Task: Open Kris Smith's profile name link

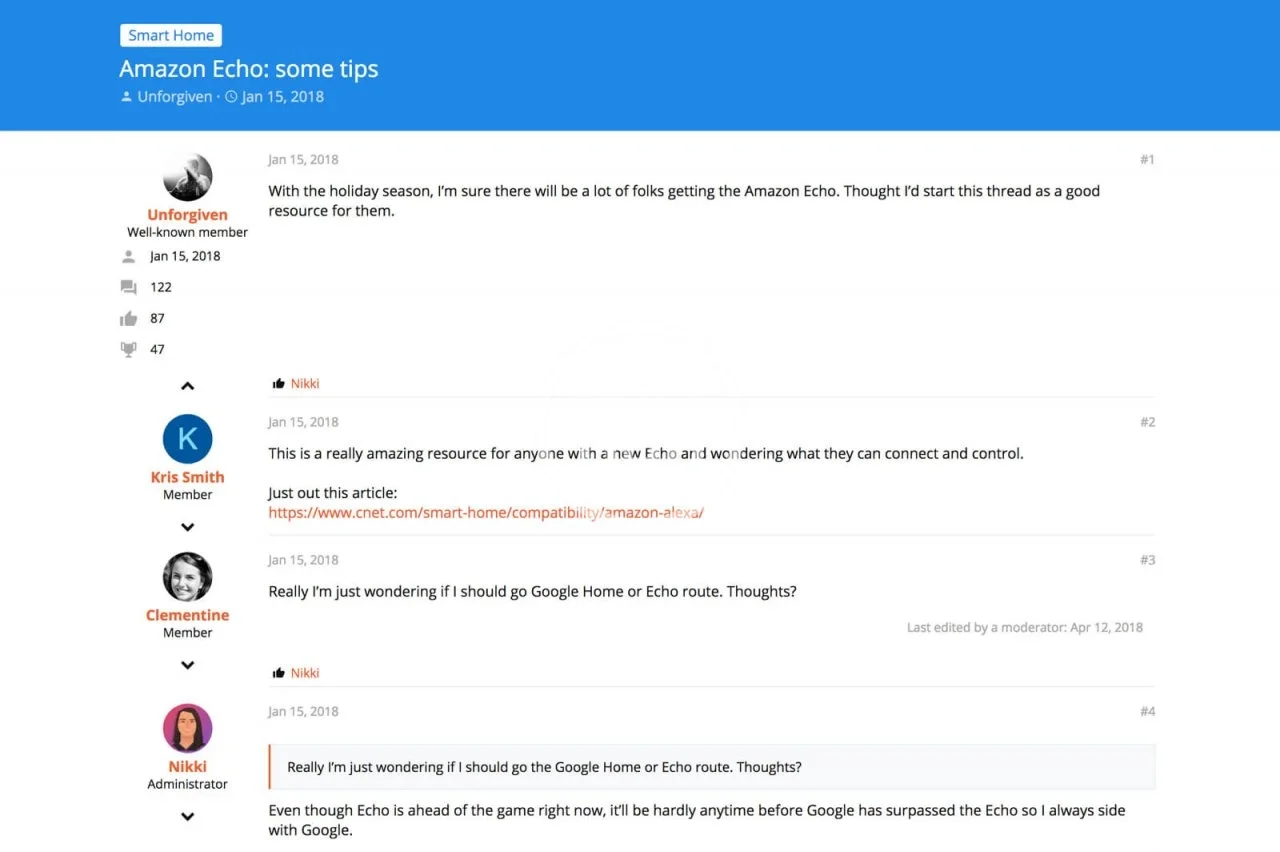Action: tap(187, 477)
